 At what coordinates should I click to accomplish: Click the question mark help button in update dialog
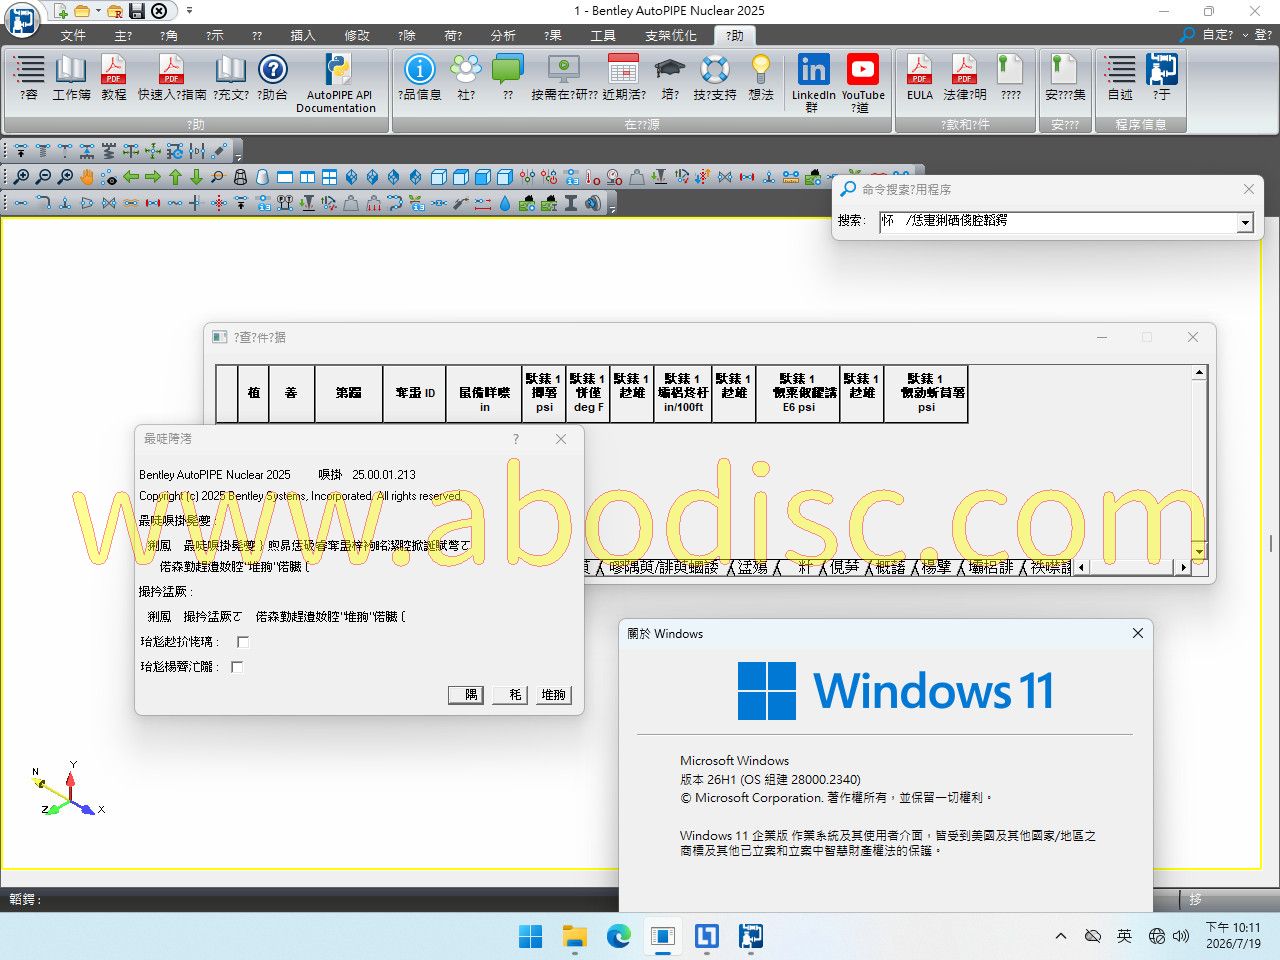(516, 439)
